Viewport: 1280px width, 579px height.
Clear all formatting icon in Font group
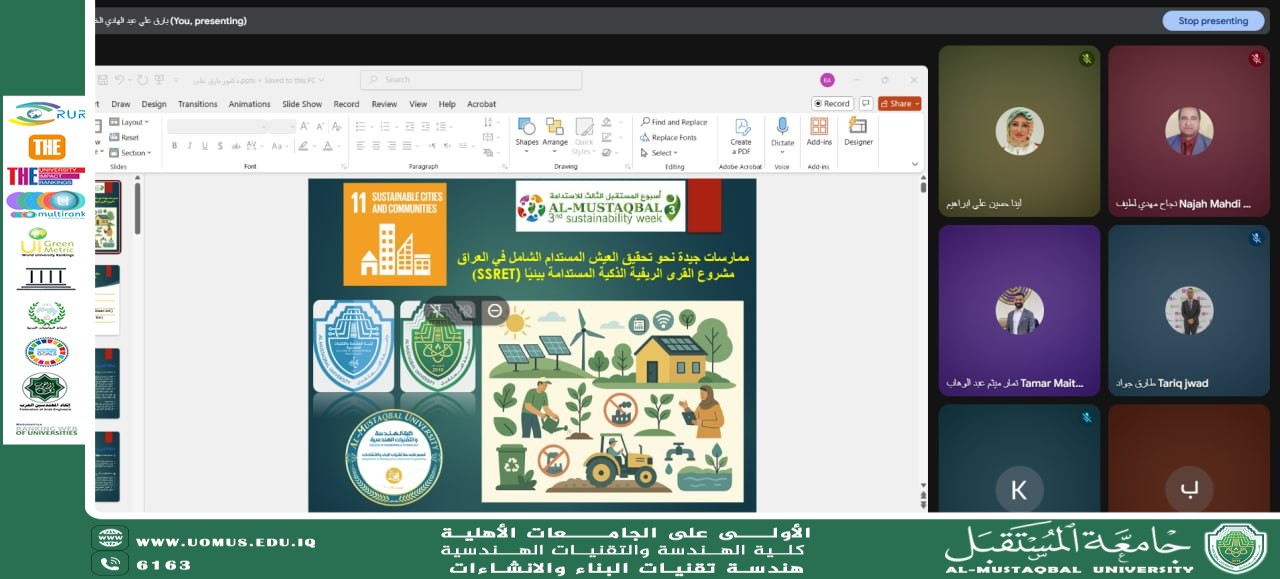point(337,126)
